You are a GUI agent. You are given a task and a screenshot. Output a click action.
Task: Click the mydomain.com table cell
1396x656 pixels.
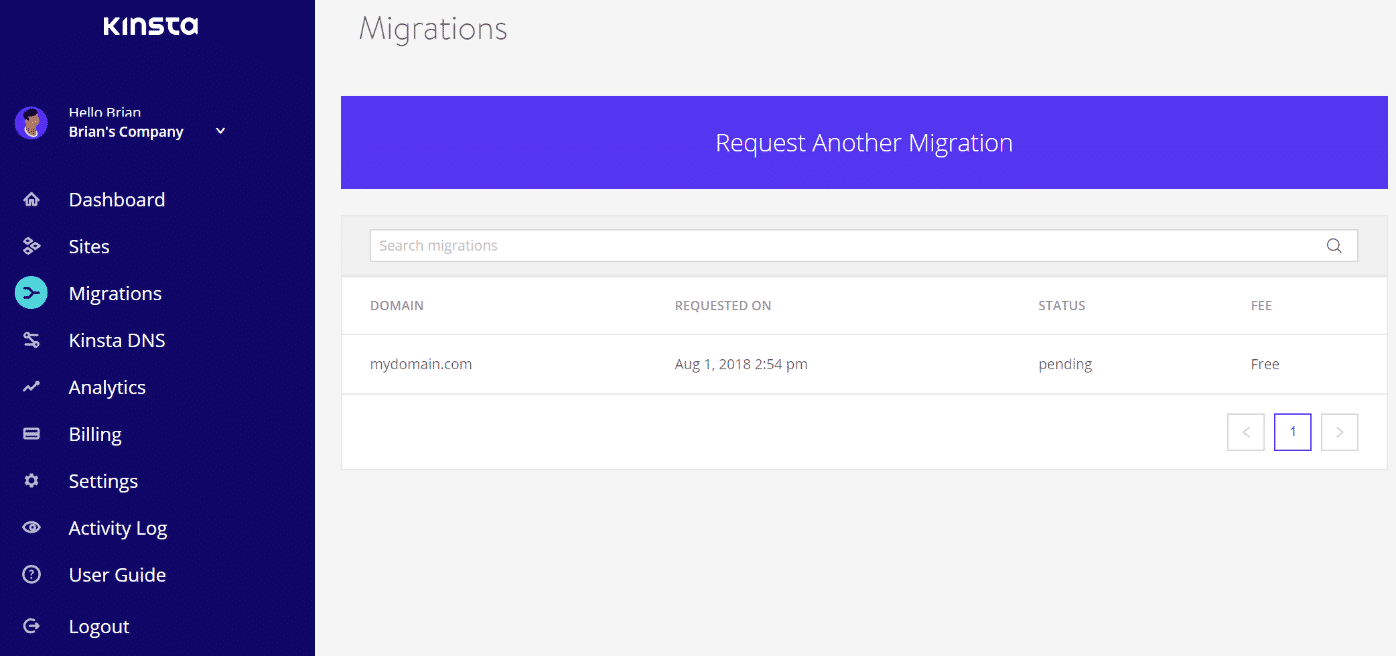point(421,364)
